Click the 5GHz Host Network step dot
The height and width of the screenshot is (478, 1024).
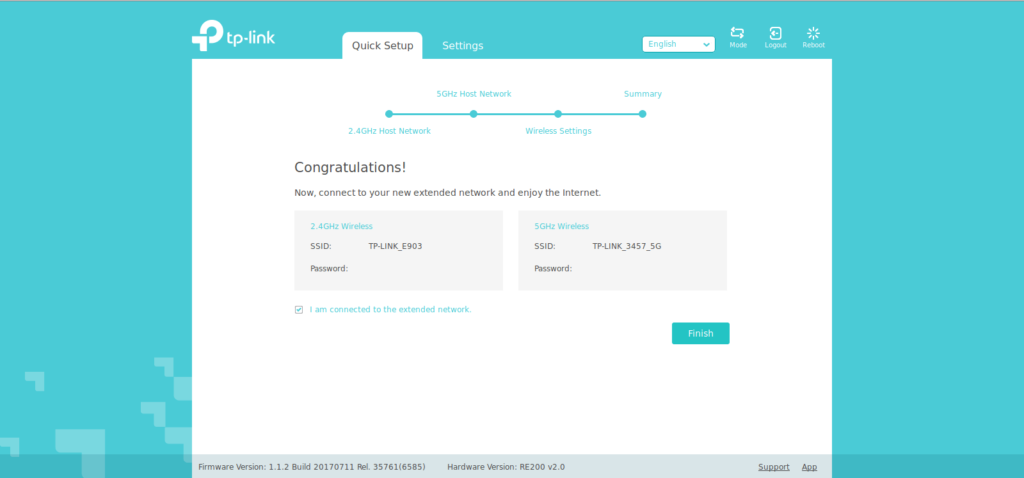click(474, 114)
